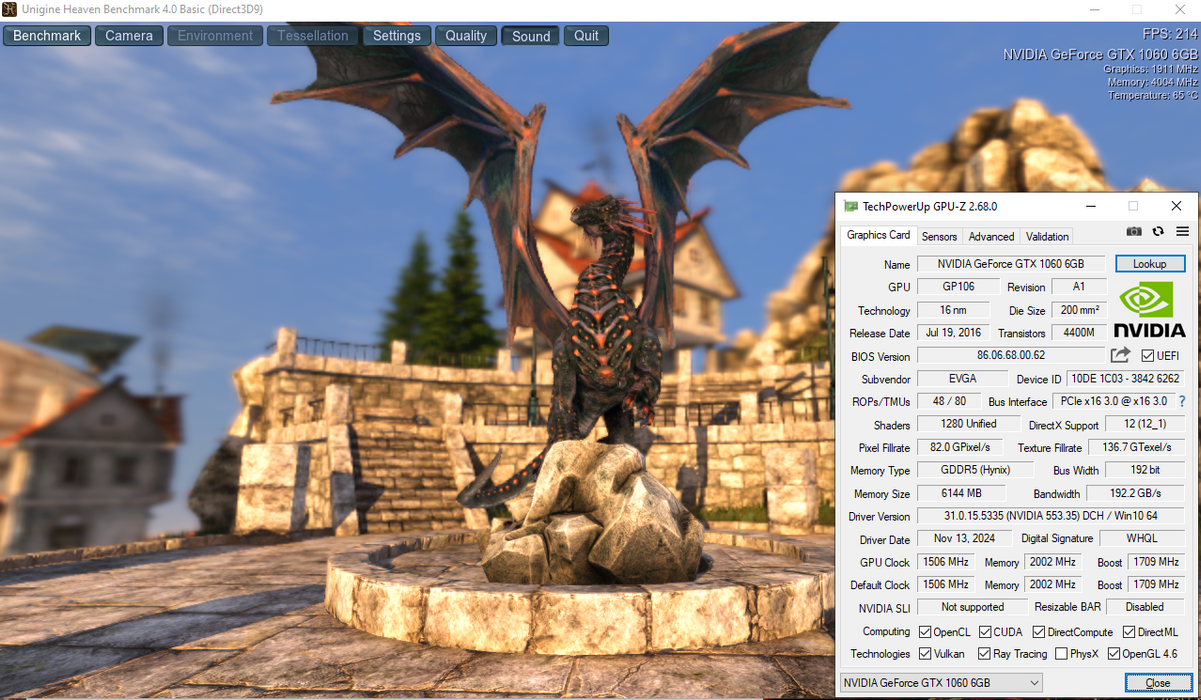Click the Environment button in Heaven
Viewport: 1201px width, 700px height.
[215, 35]
